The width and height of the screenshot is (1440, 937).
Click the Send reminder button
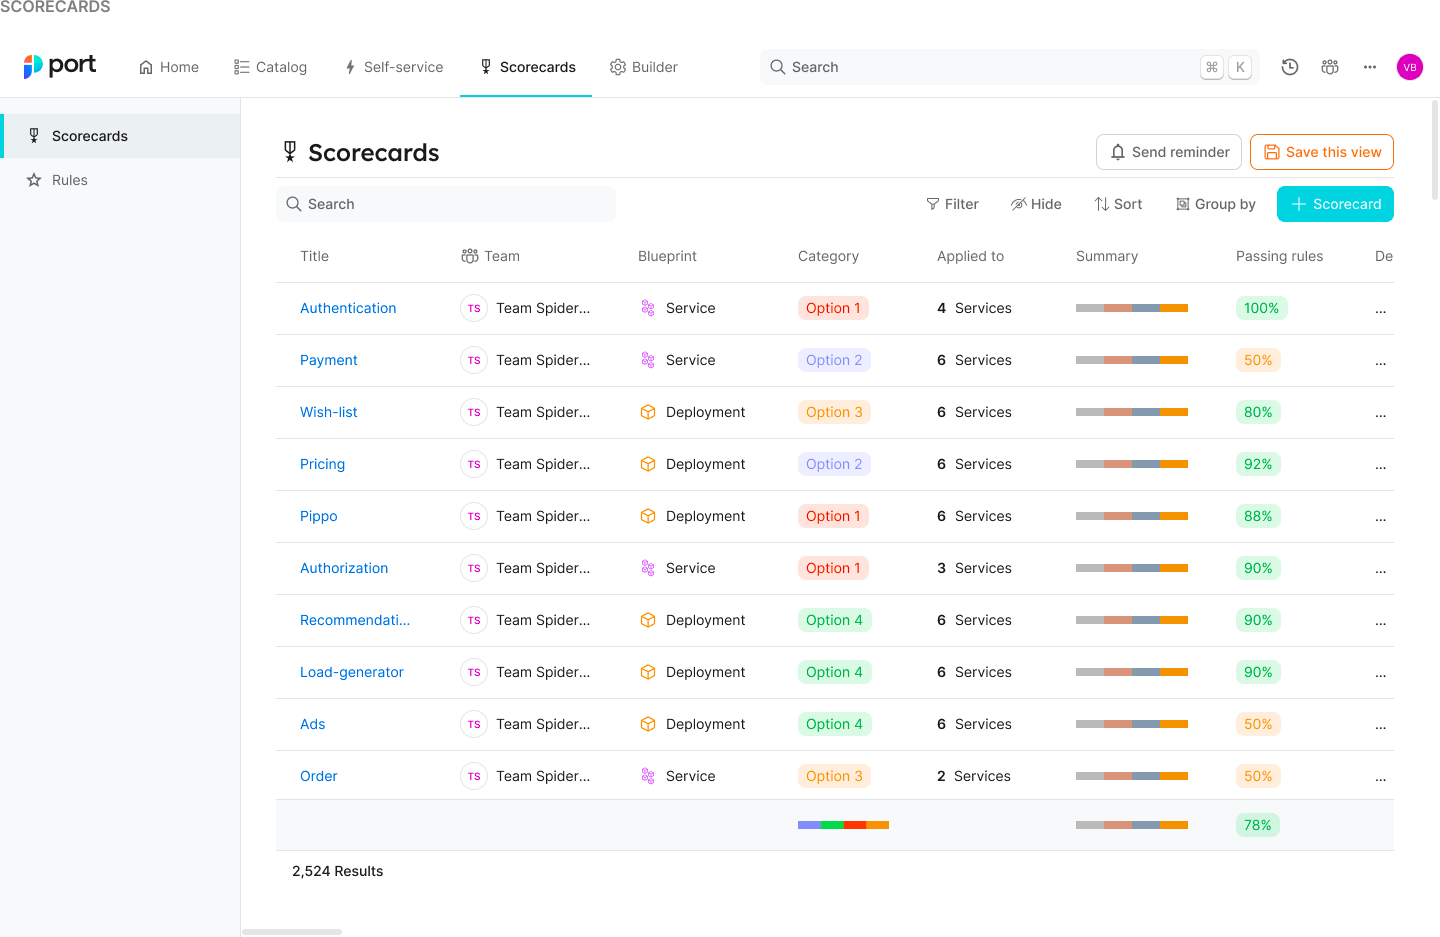pos(1169,152)
